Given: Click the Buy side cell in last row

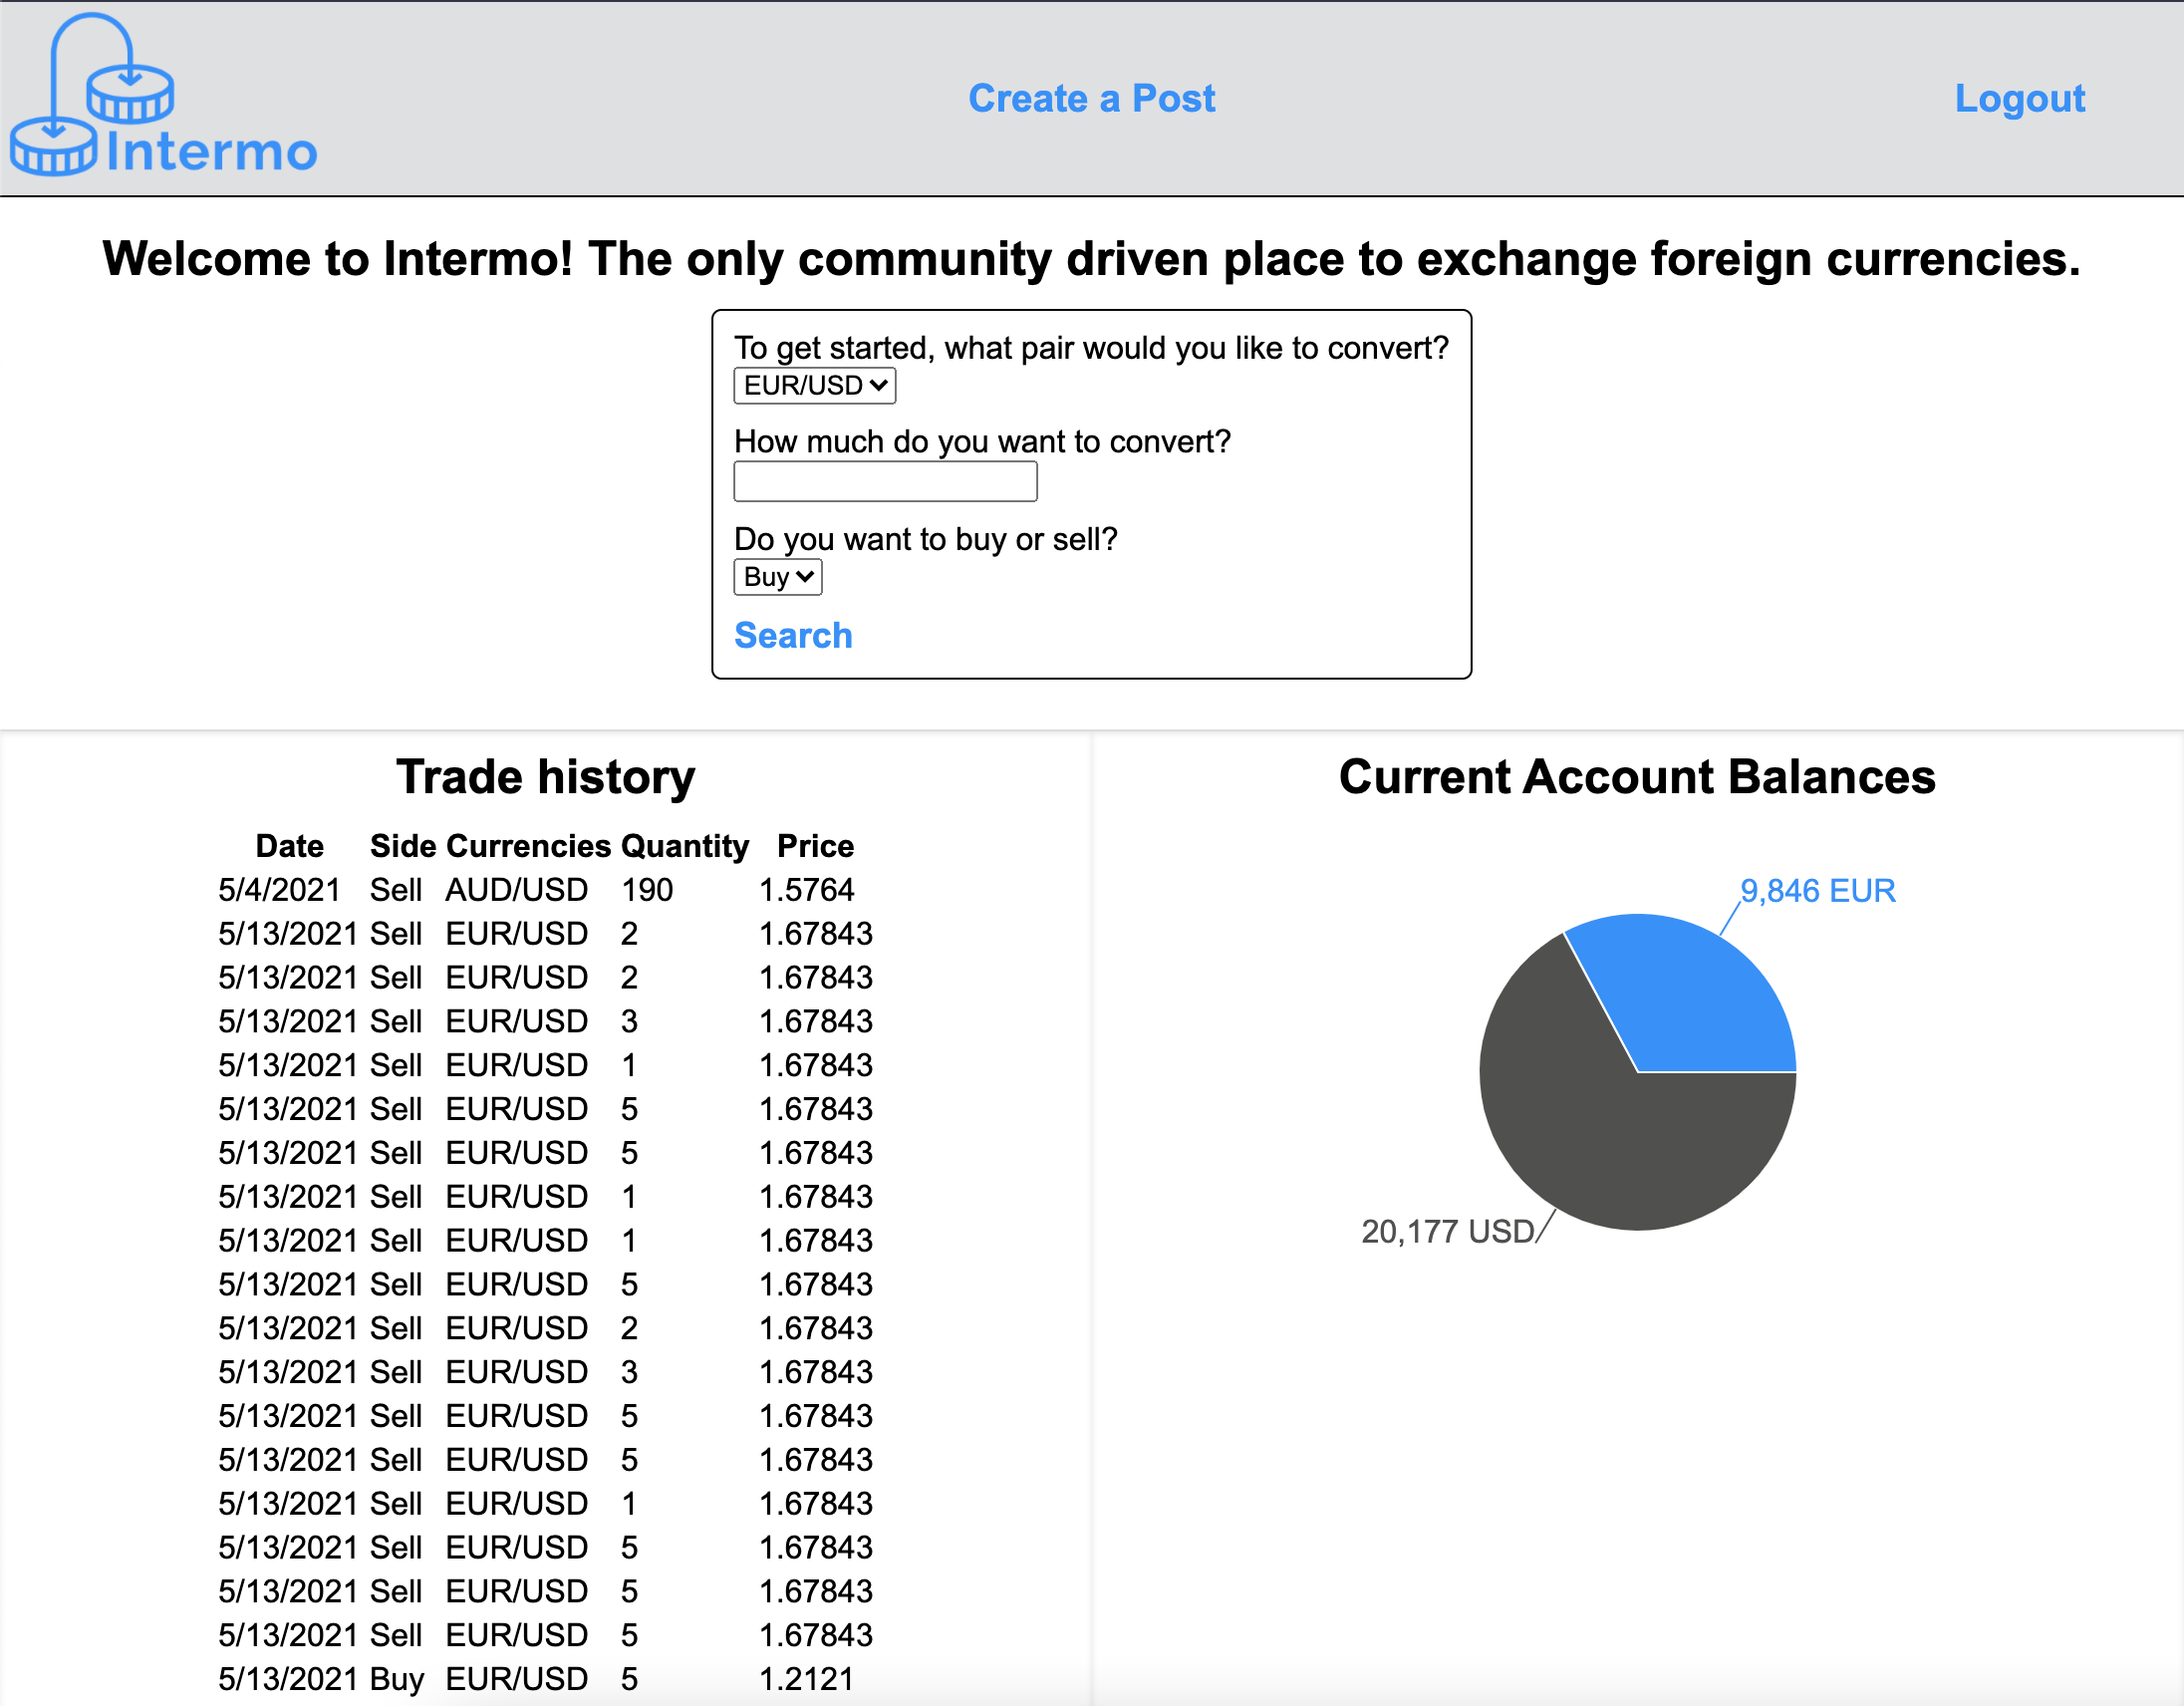Looking at the screenshot, I should pyautogui.click(x=396, y=1678).
